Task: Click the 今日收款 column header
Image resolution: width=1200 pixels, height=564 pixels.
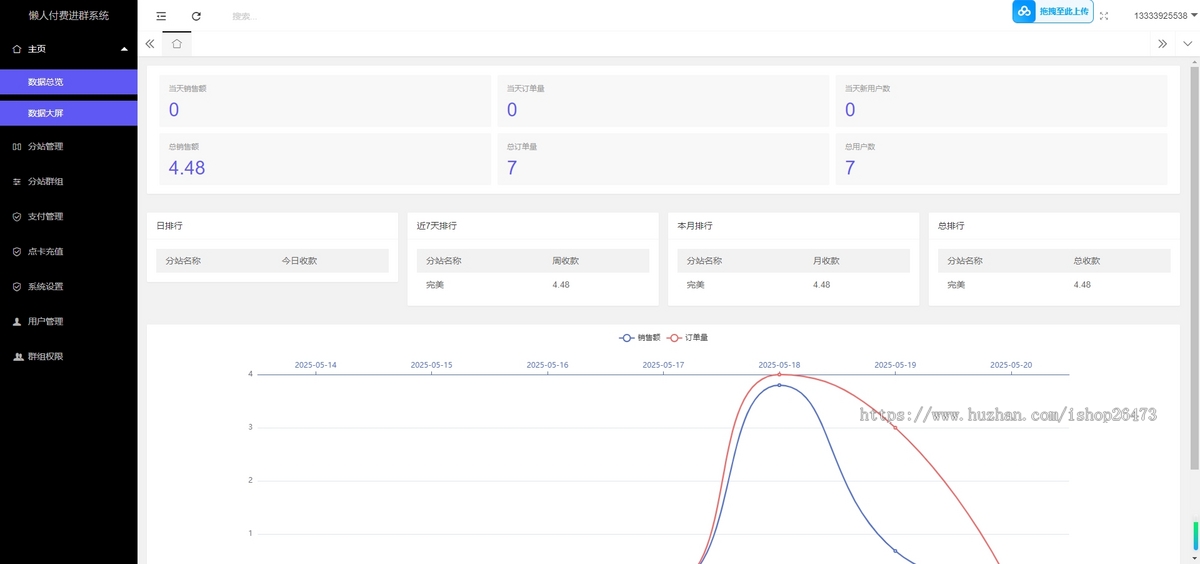Action: [299, 261]
